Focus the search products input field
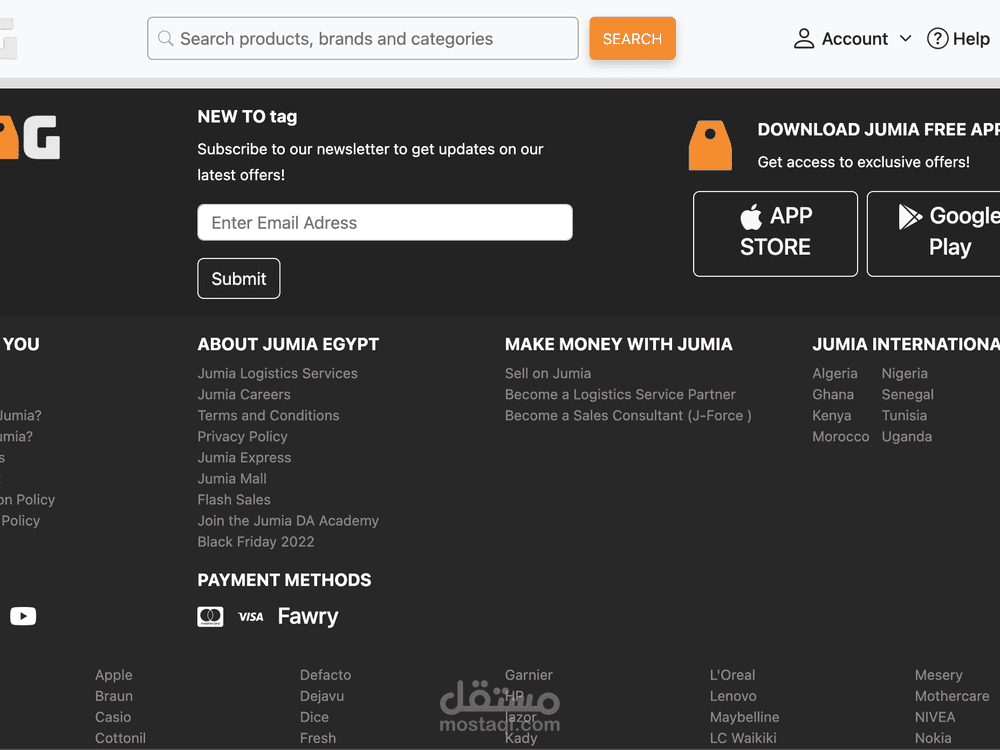The image size is (1000, 750). click(362, 38)
